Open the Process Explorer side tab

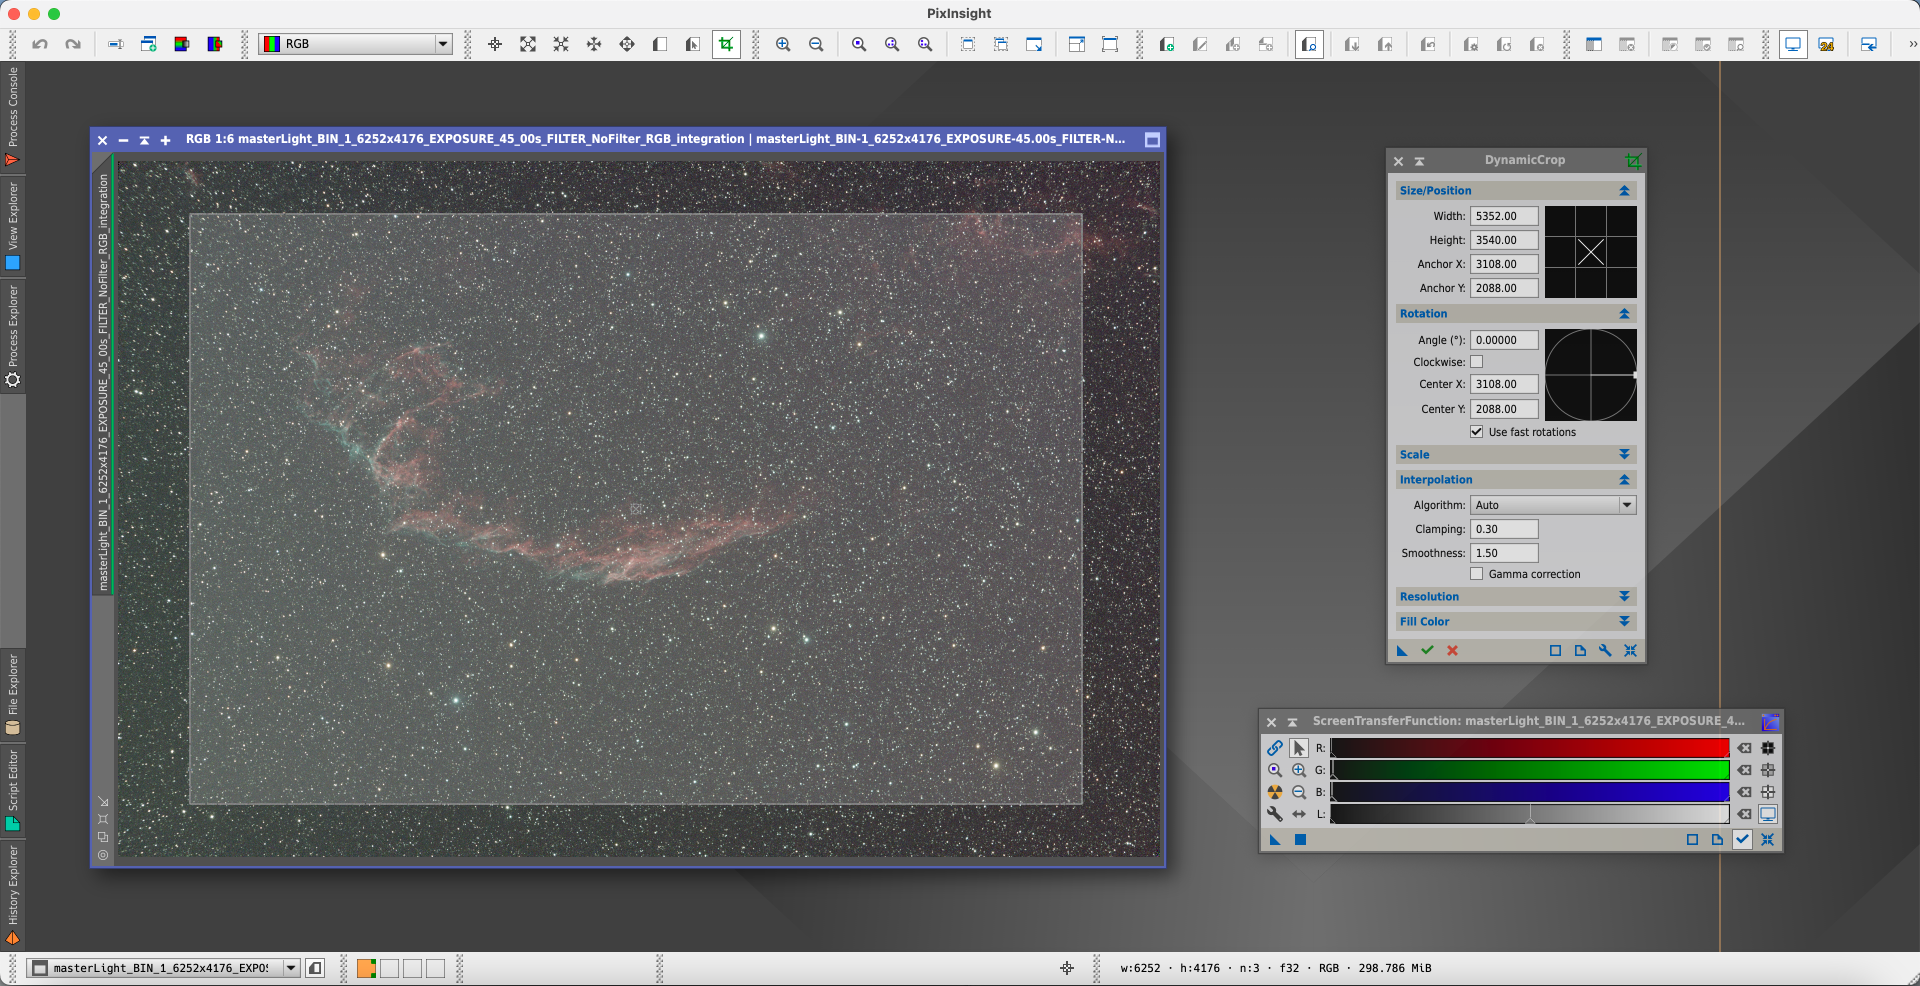13,337
